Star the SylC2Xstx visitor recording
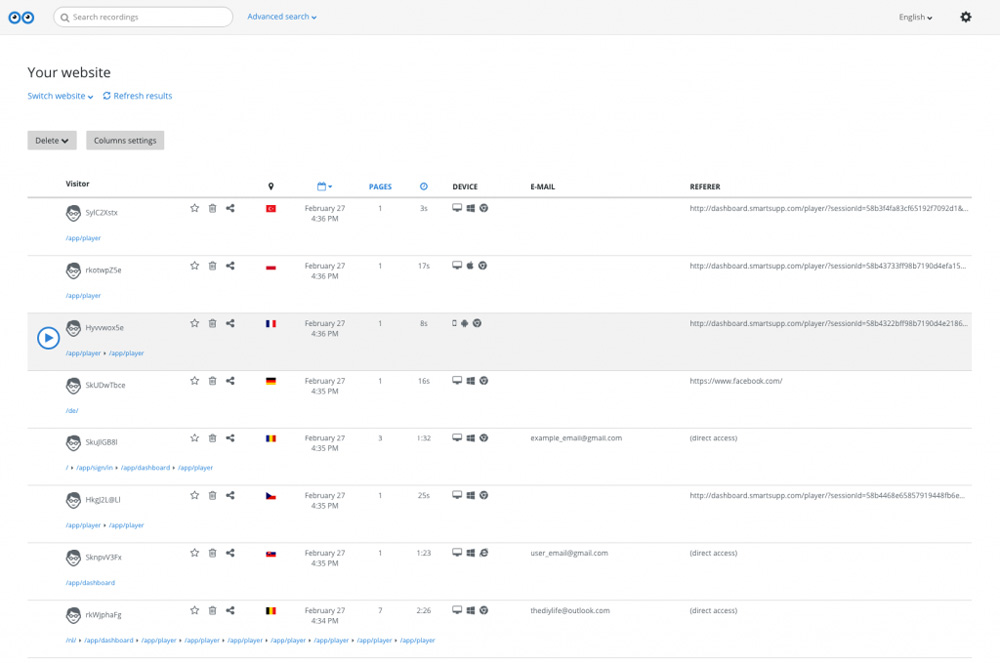The width and height of the screenshot is (1000, 663). click(195, 208)
